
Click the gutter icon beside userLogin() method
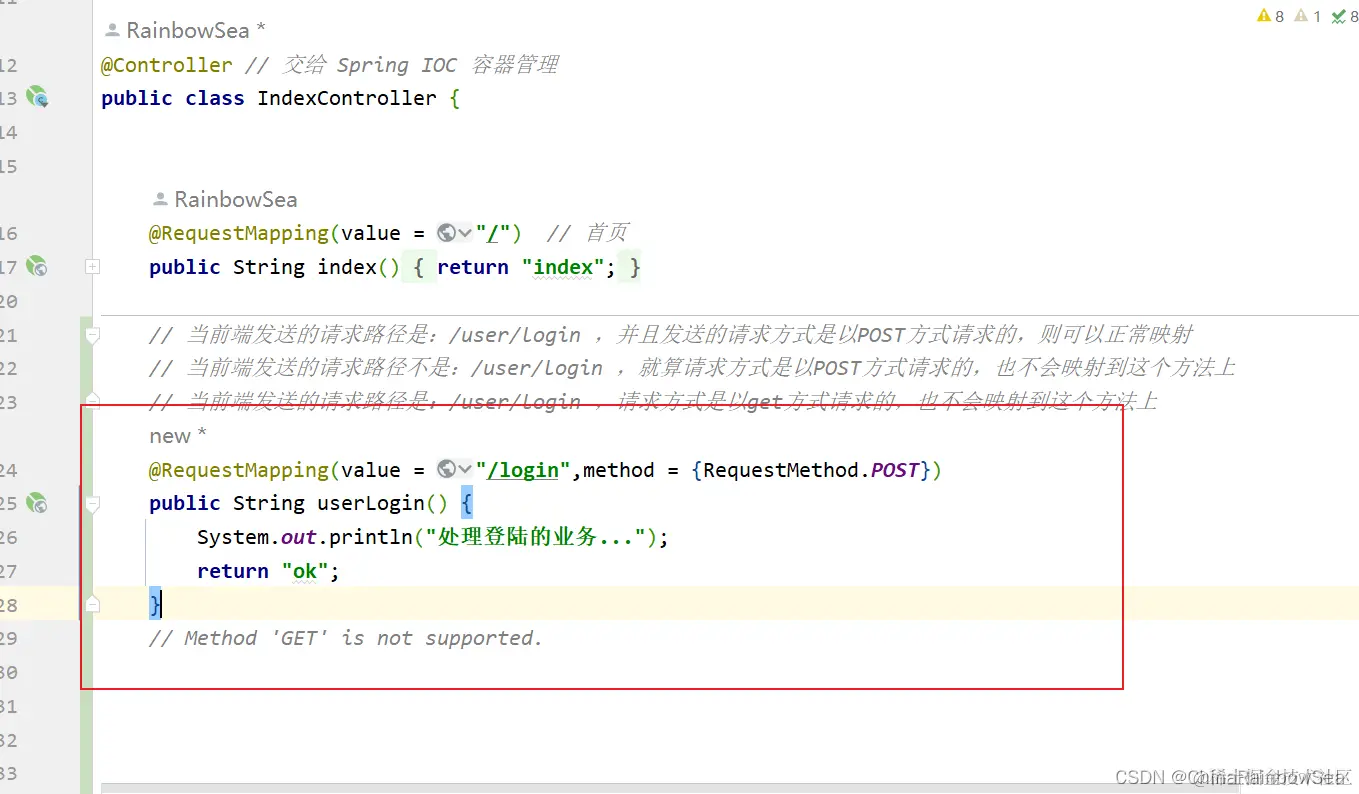[x=37, y=502]
